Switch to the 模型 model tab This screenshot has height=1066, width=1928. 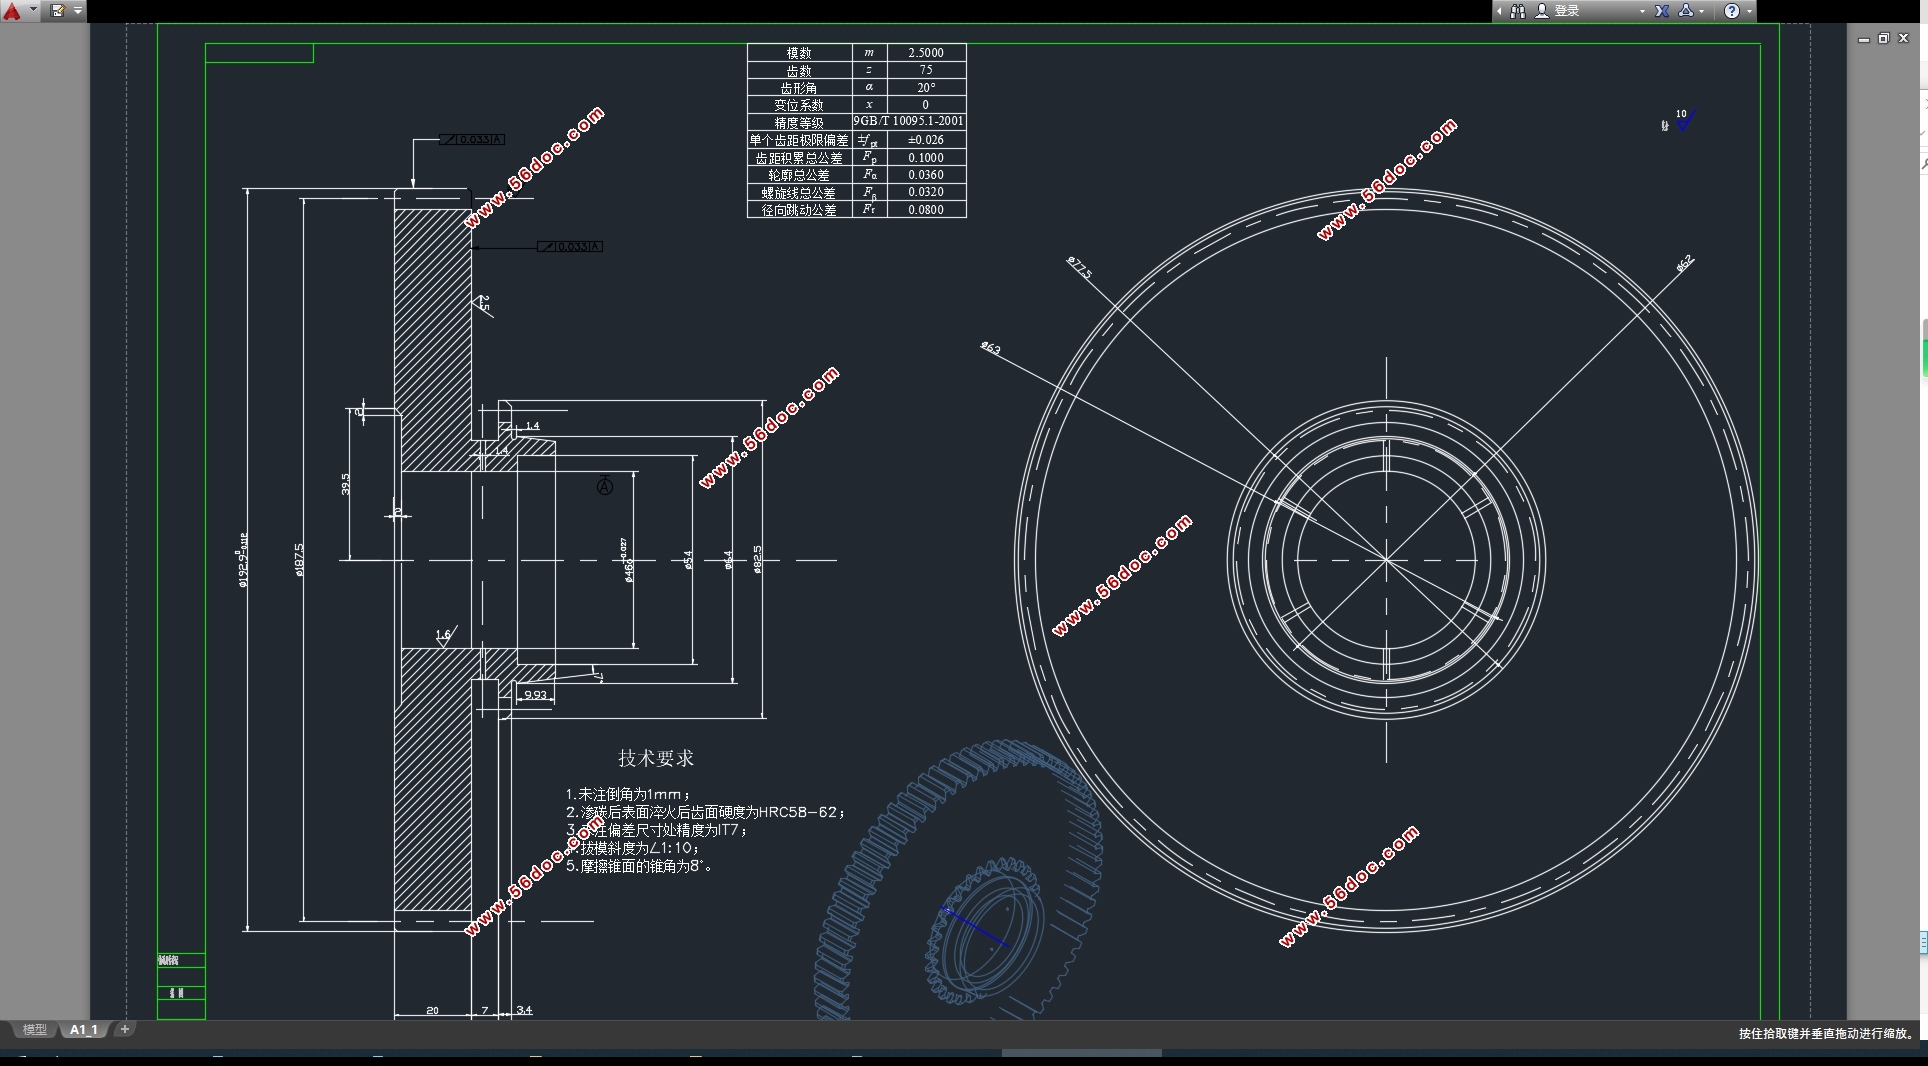click(35, 1029)
